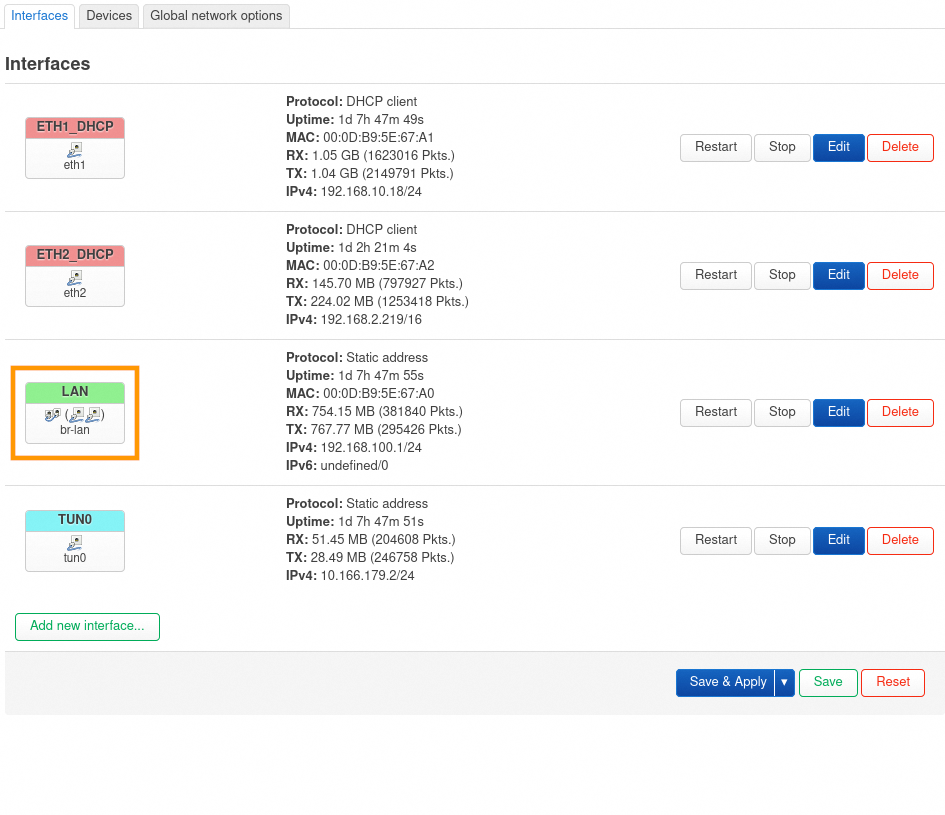
Task: Click the eth1 network device icon
Action: click(75, 149)
